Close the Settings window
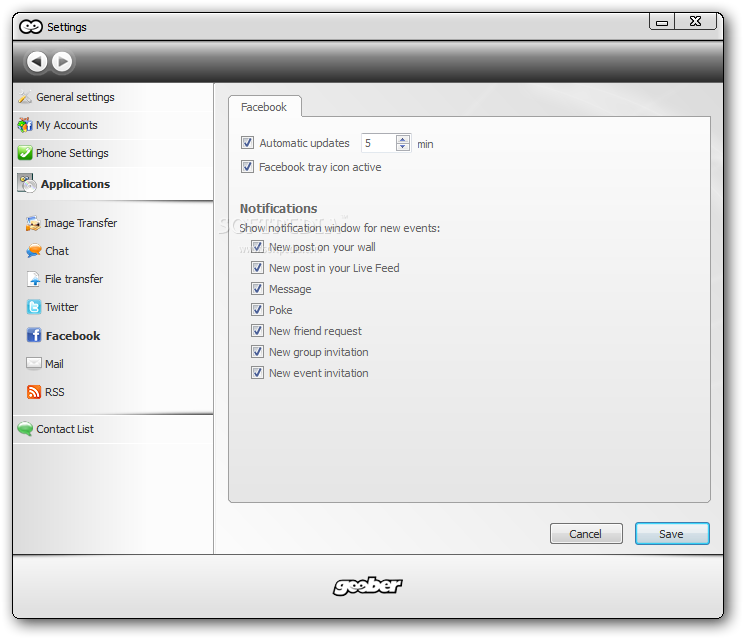The height and width of the screenshot is (639, 744). (696, 21)
